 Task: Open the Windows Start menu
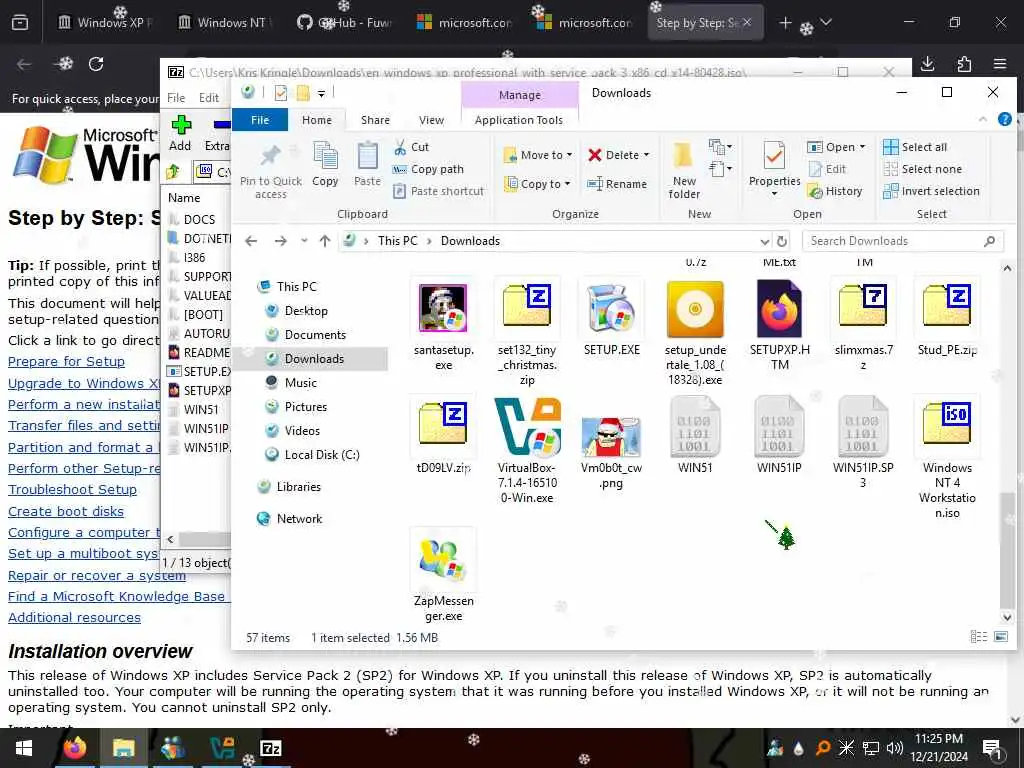(x=24, y=748)
